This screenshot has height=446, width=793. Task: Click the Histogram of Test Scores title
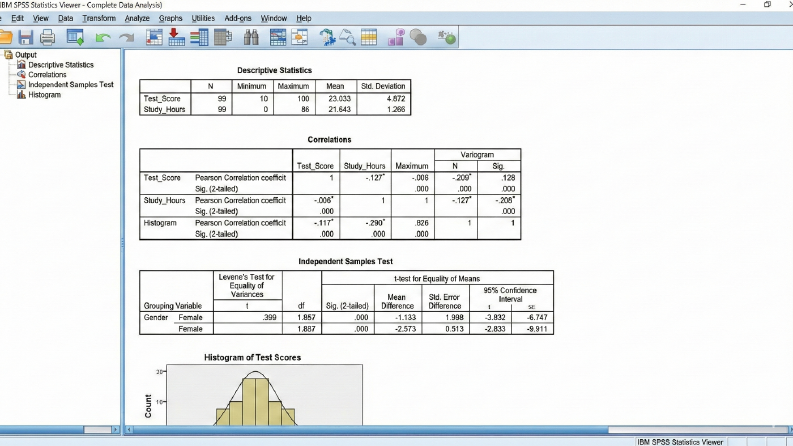[x=252, y=358]
